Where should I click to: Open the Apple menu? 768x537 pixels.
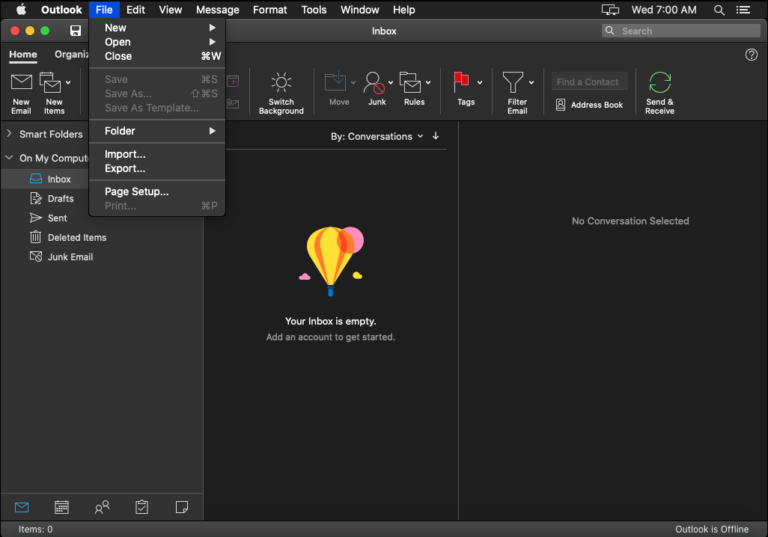coord(21,9)
